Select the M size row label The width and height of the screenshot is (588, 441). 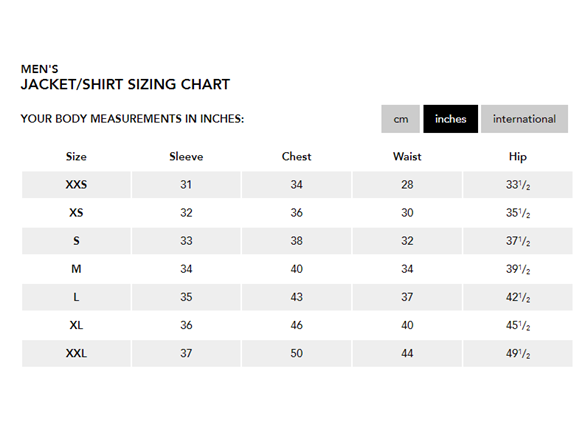76,269
